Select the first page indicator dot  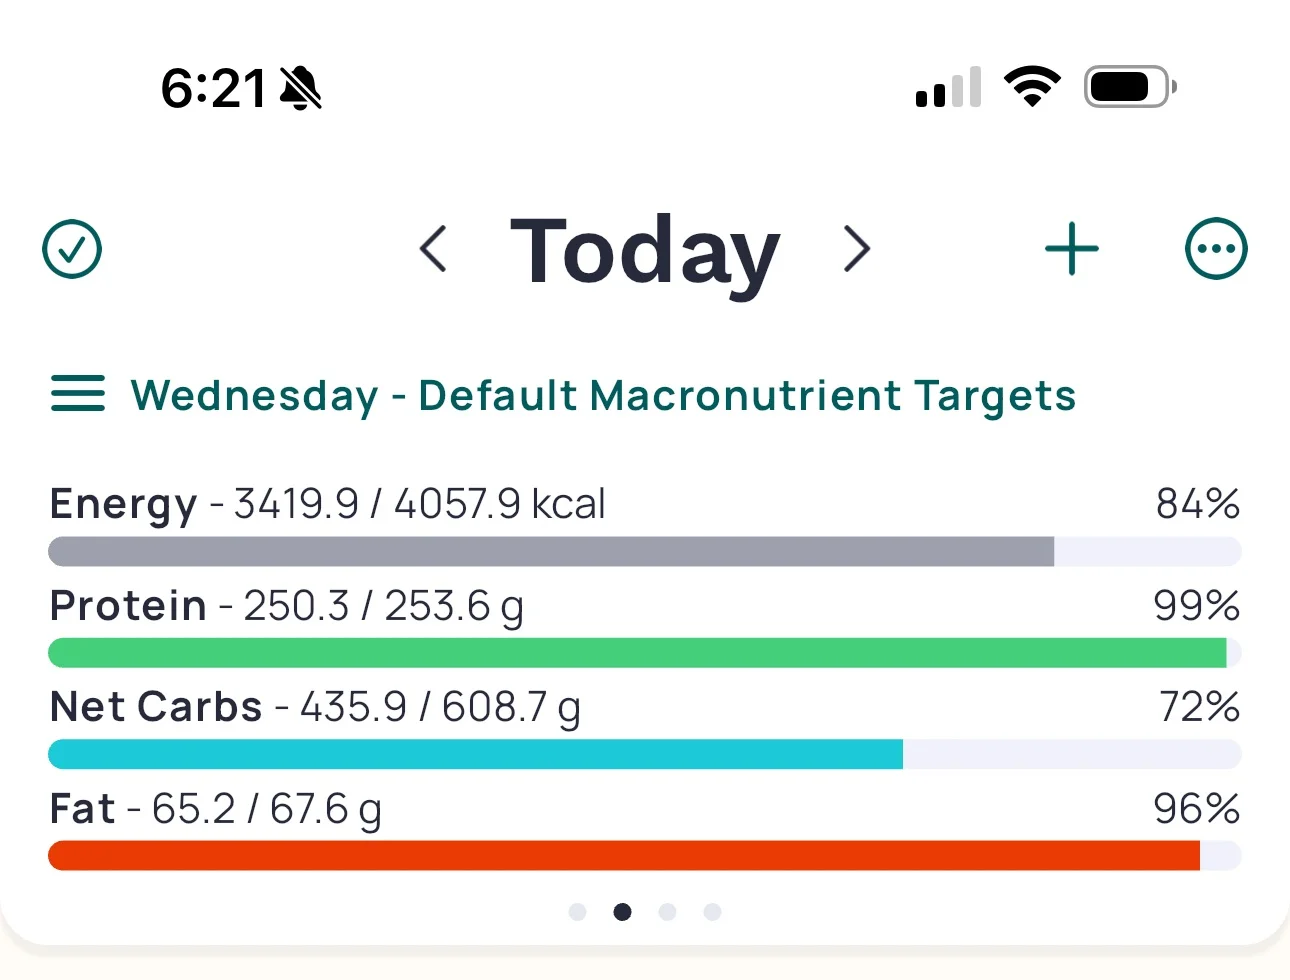577,912
